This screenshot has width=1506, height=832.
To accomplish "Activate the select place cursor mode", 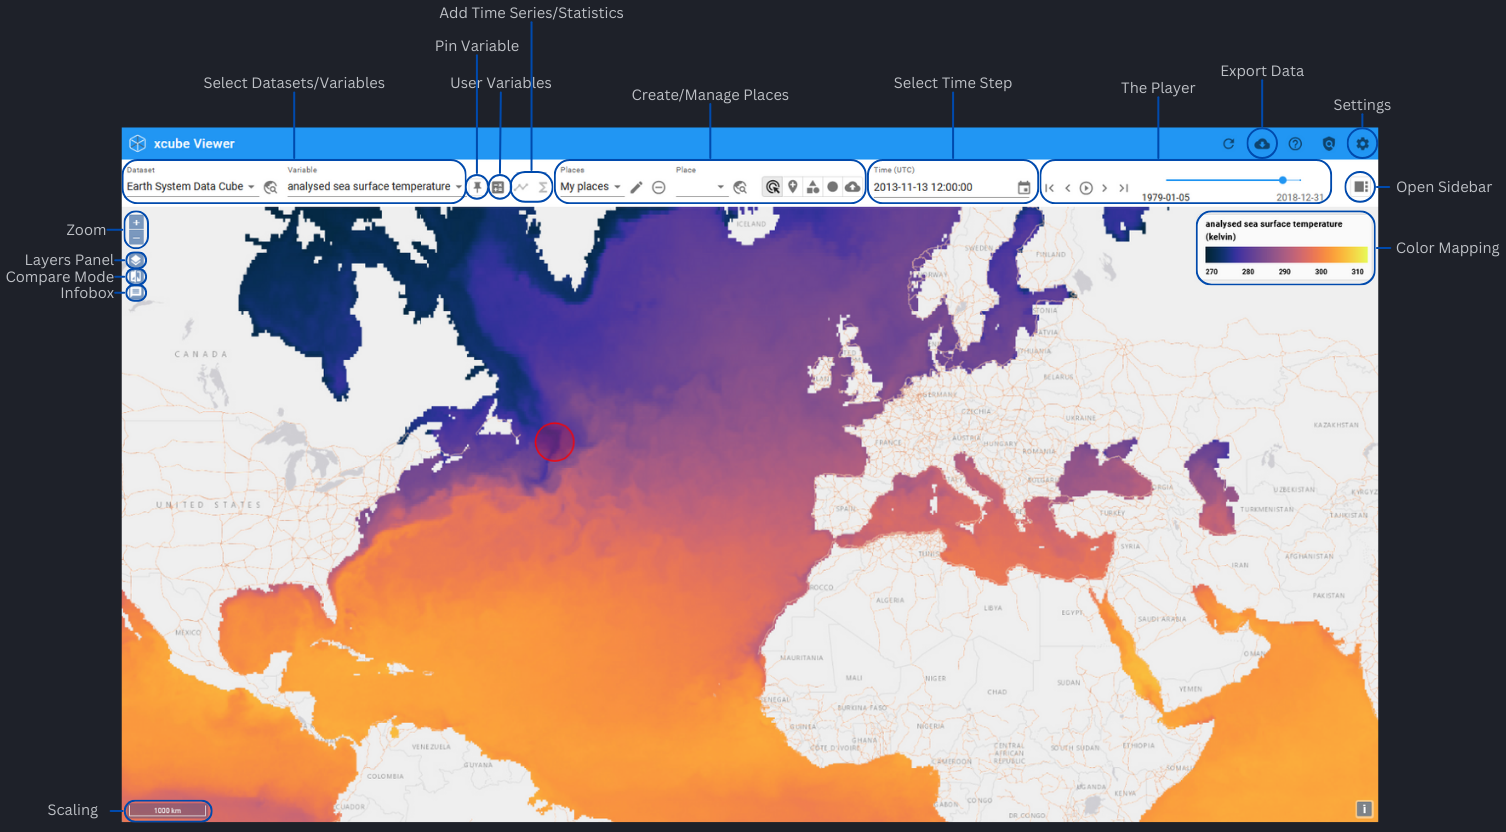I will pyautogui.click(x=773, y=187).
